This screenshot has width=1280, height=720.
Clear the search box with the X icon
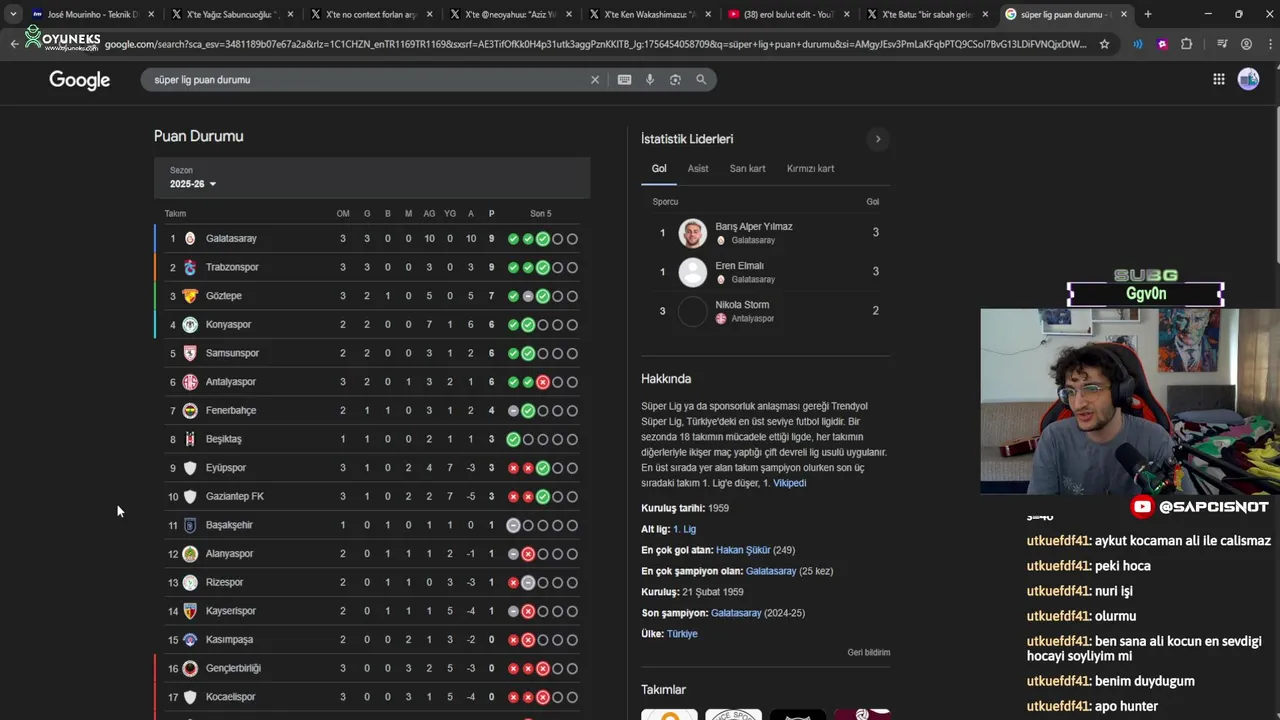coord(595,80)
